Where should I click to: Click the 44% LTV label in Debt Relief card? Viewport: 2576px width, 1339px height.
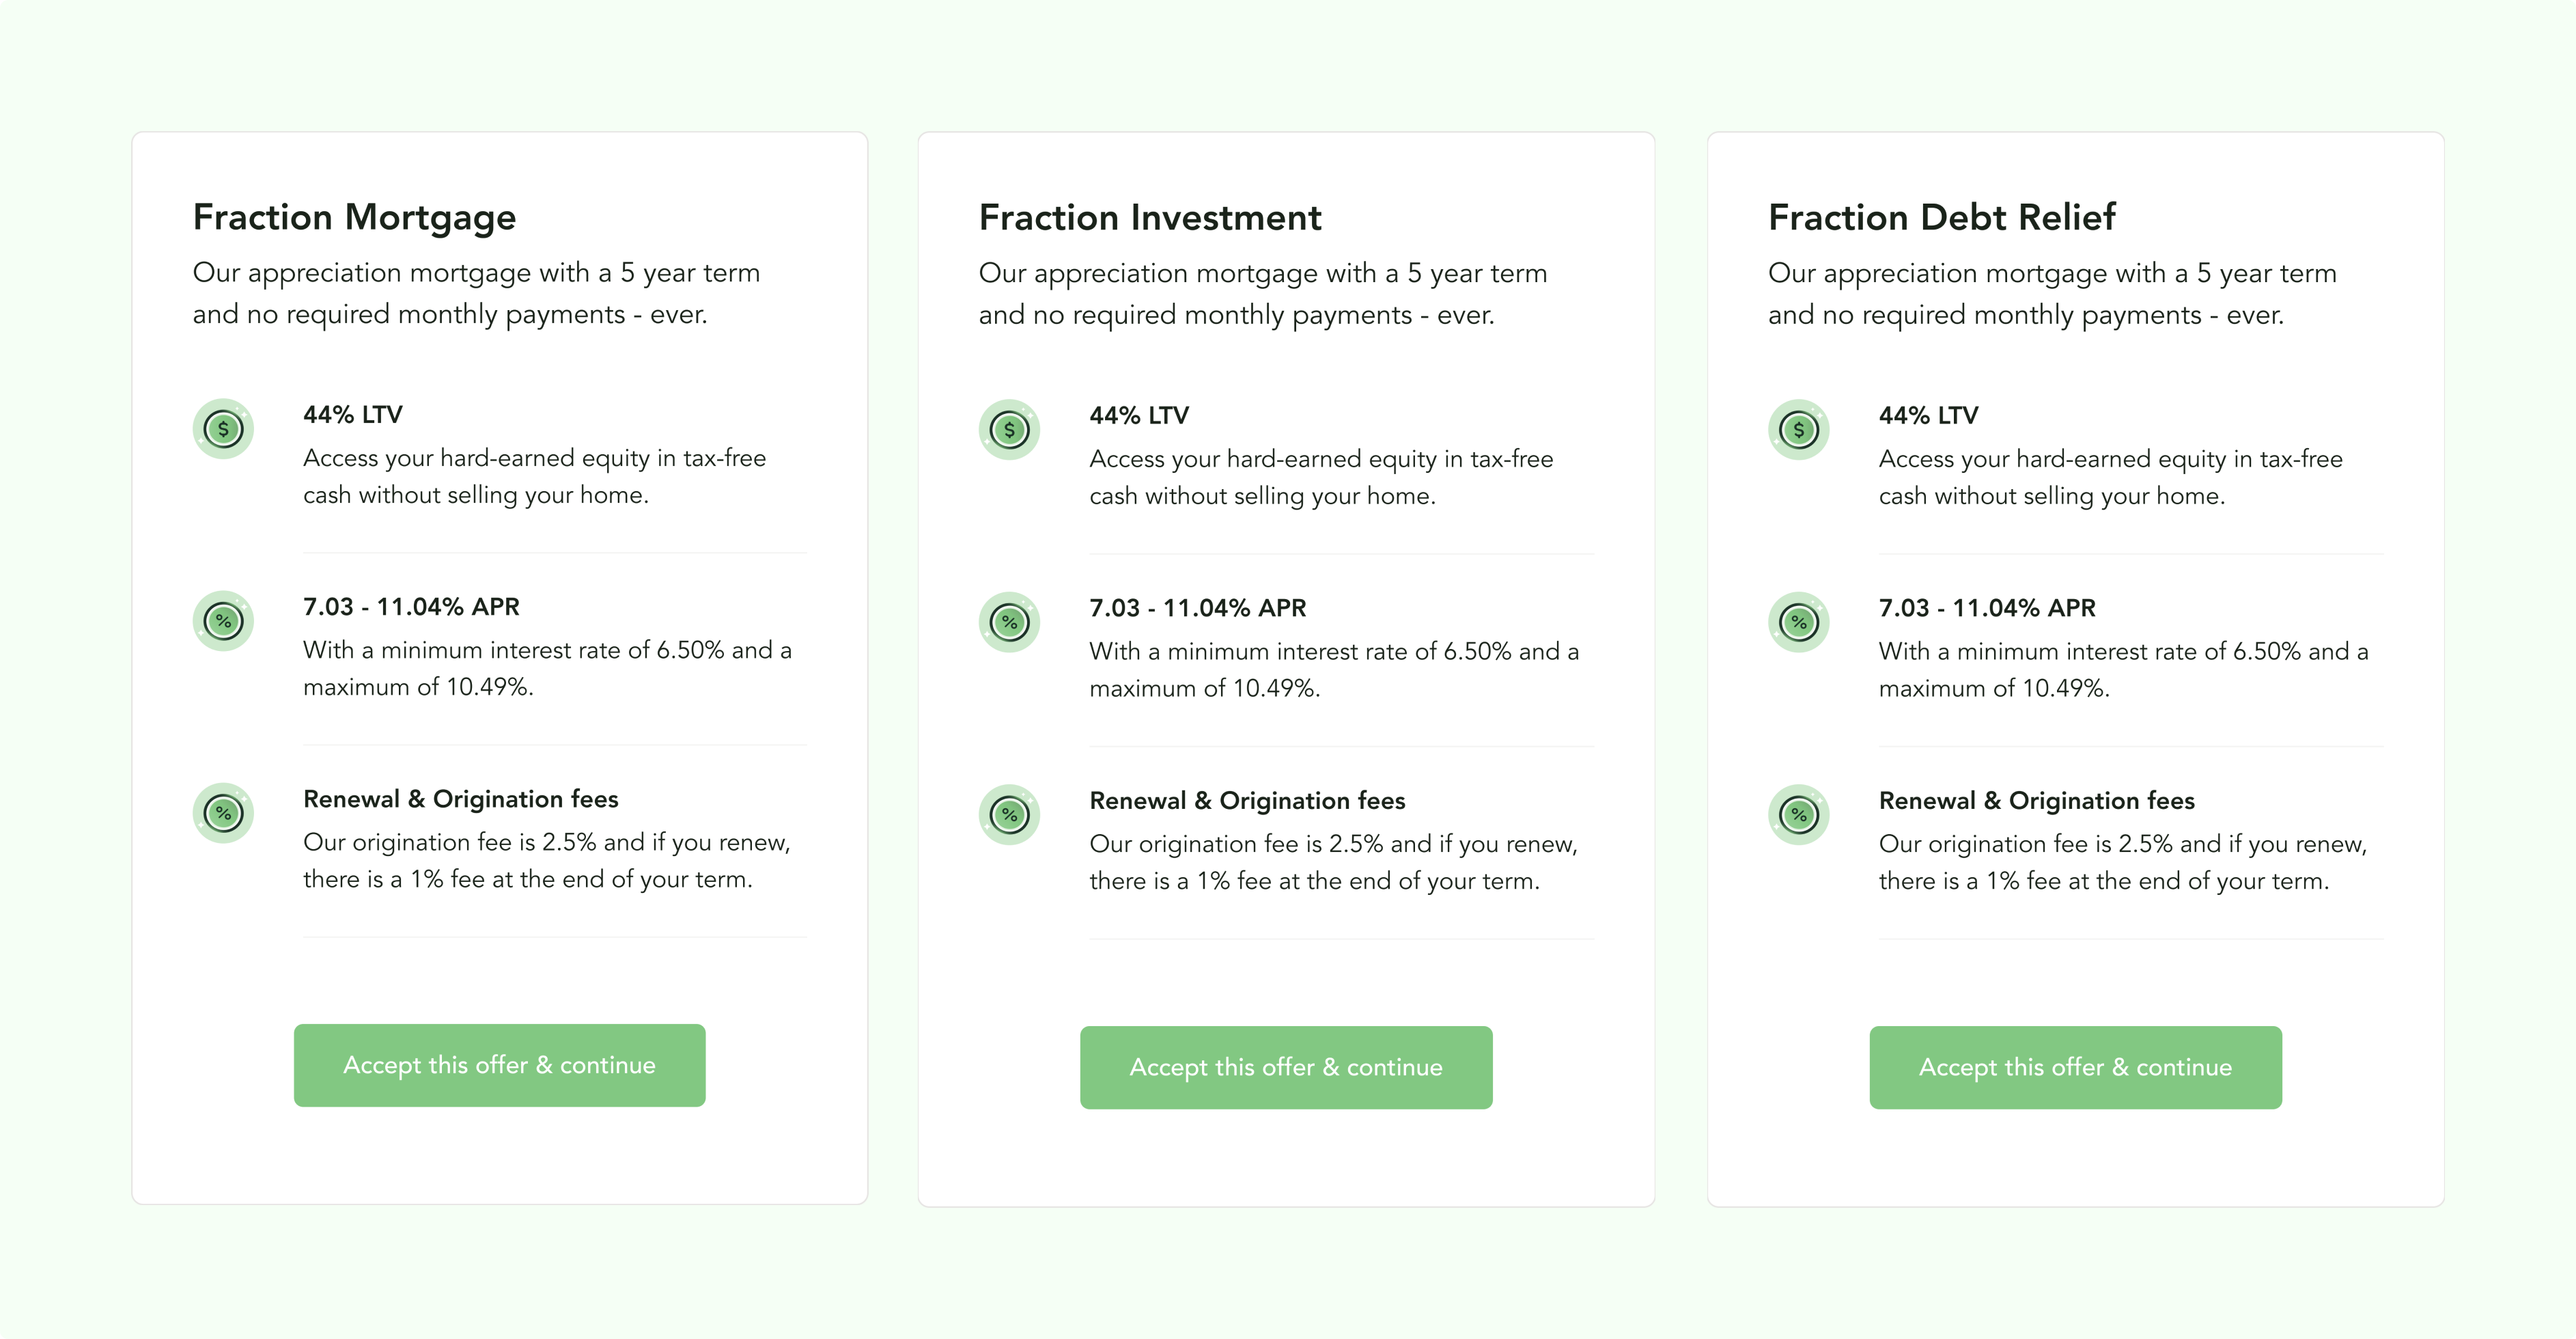[1928, 415]
